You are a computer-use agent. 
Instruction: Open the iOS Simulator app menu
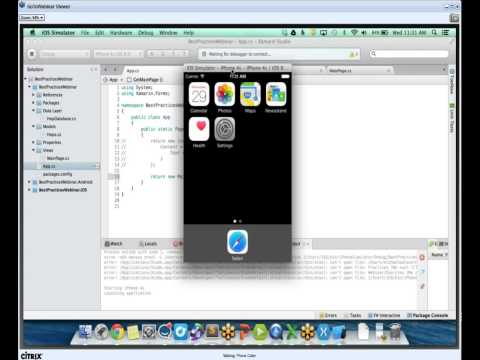(58, 33)
